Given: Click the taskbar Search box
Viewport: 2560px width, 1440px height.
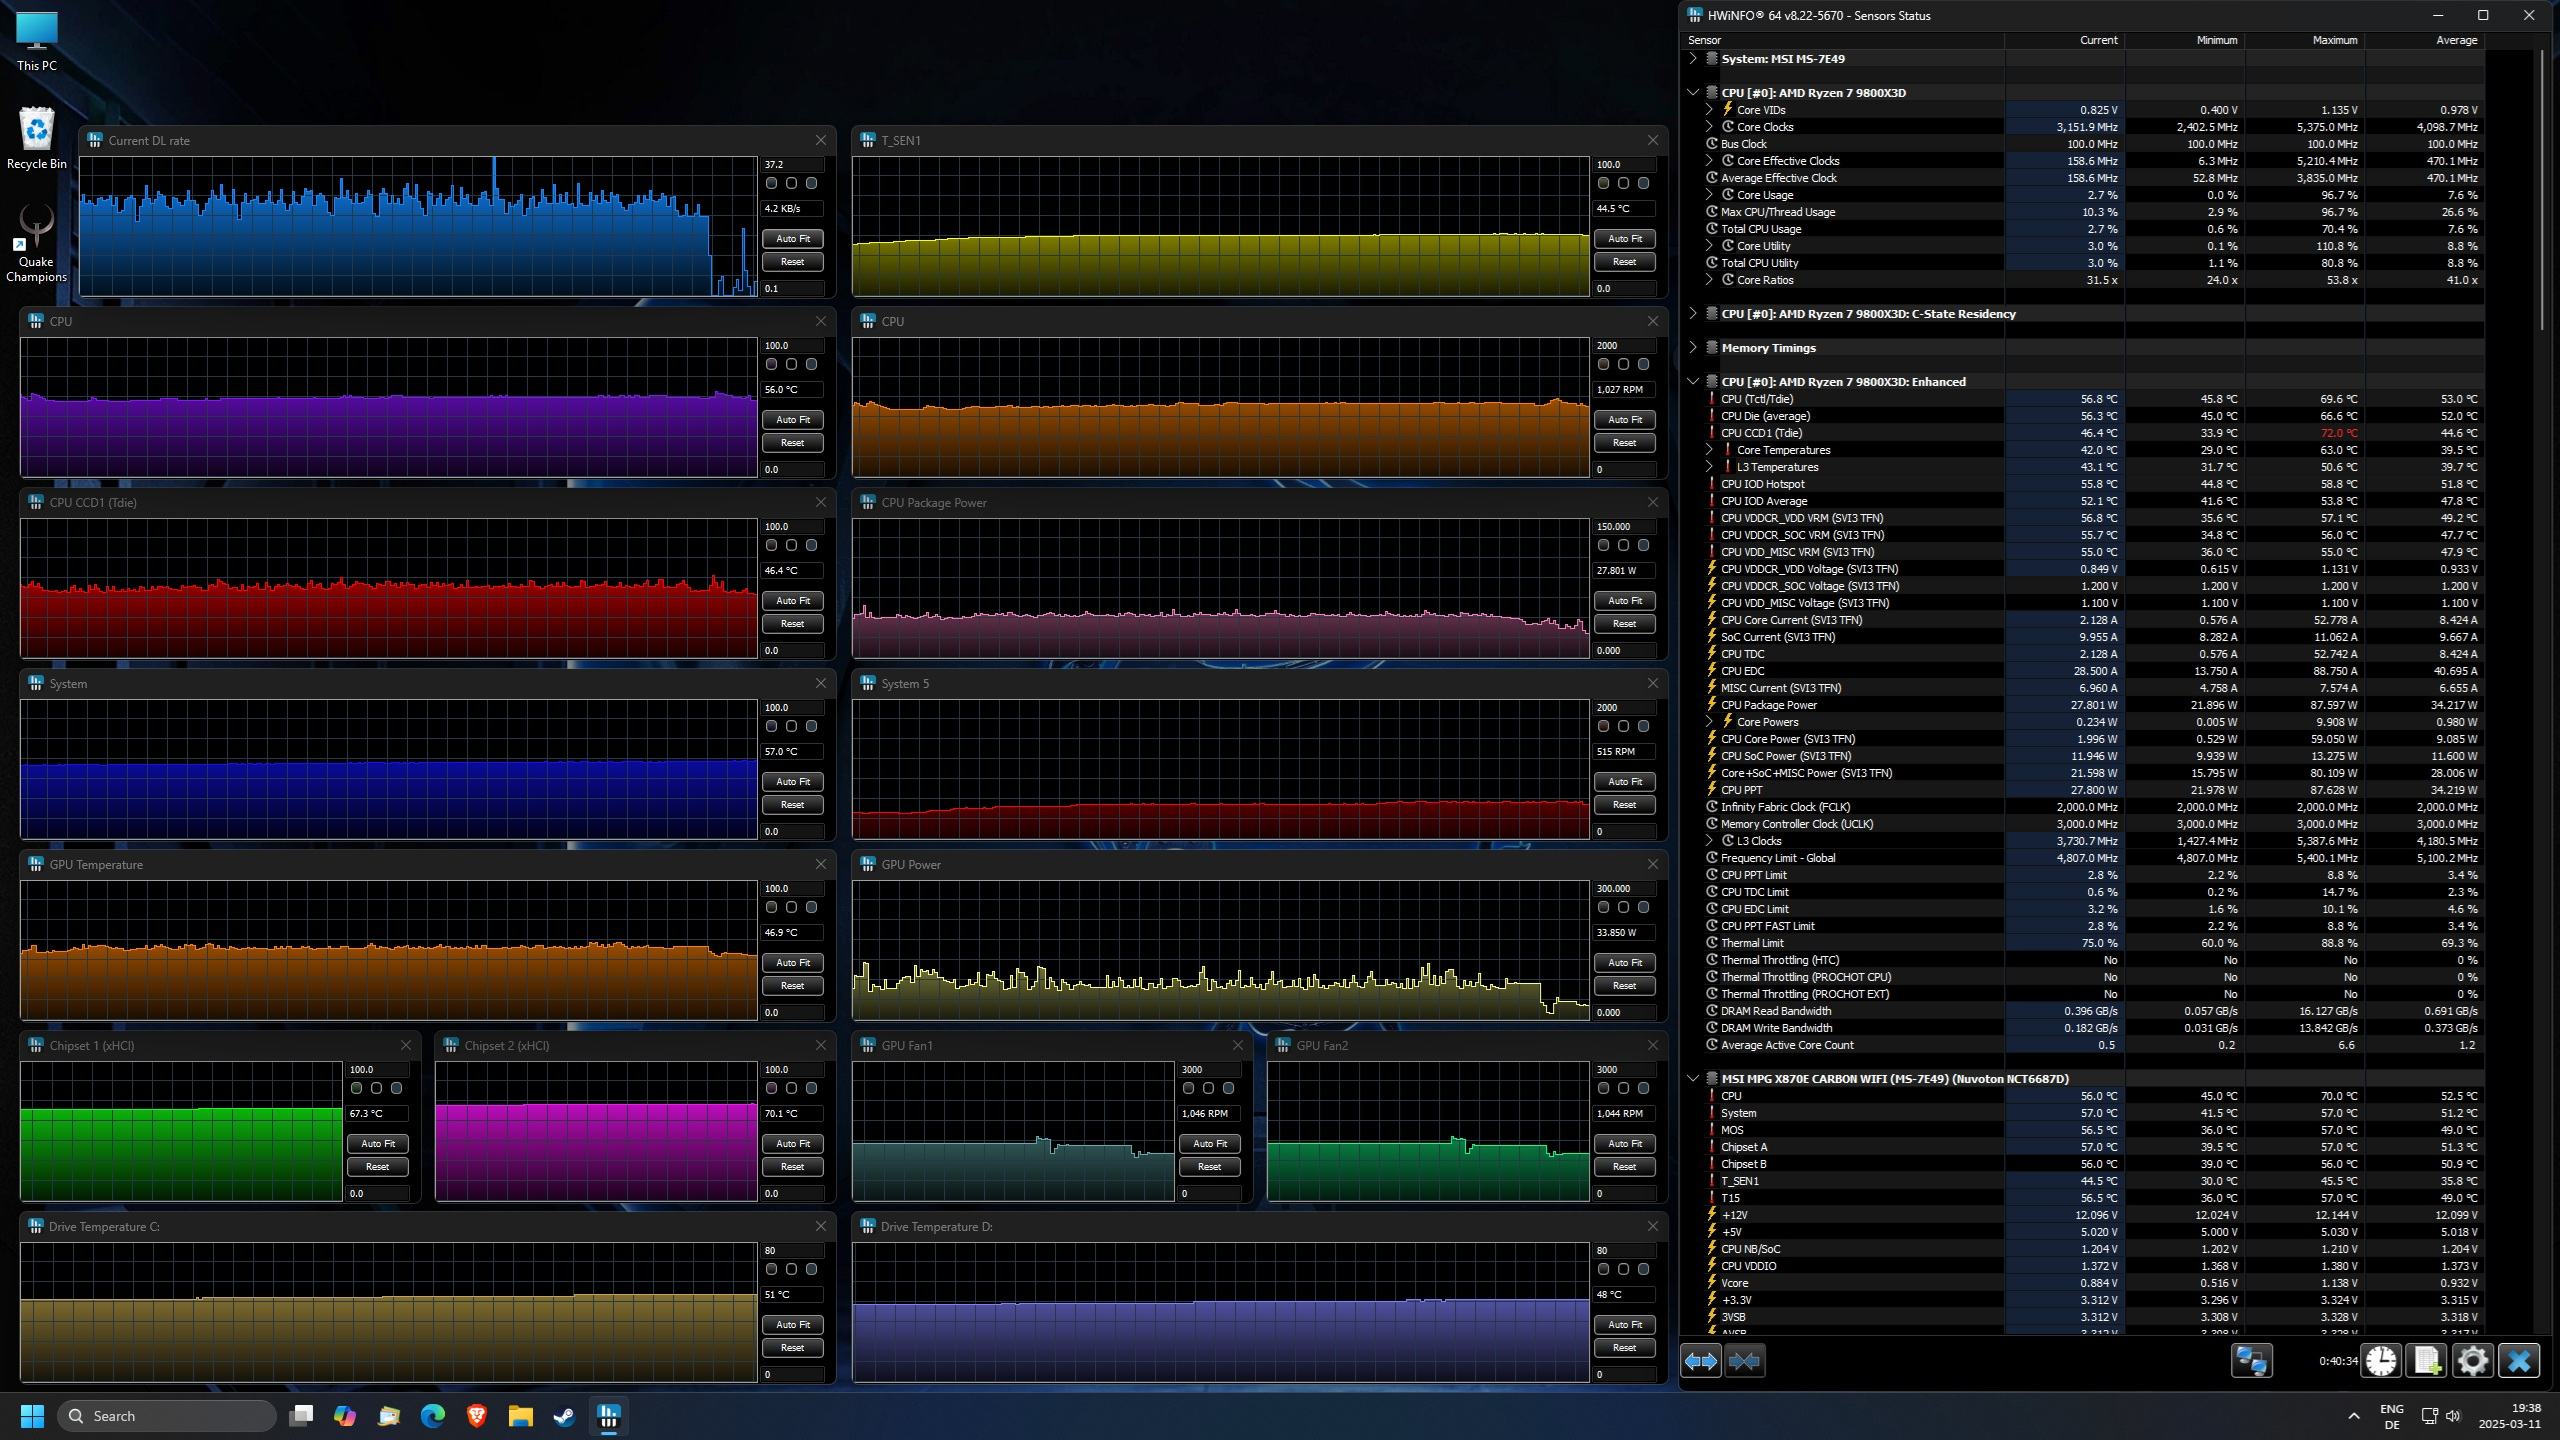Looking at the screenshot, I should pyautogui.click(x=167, y=1416).
